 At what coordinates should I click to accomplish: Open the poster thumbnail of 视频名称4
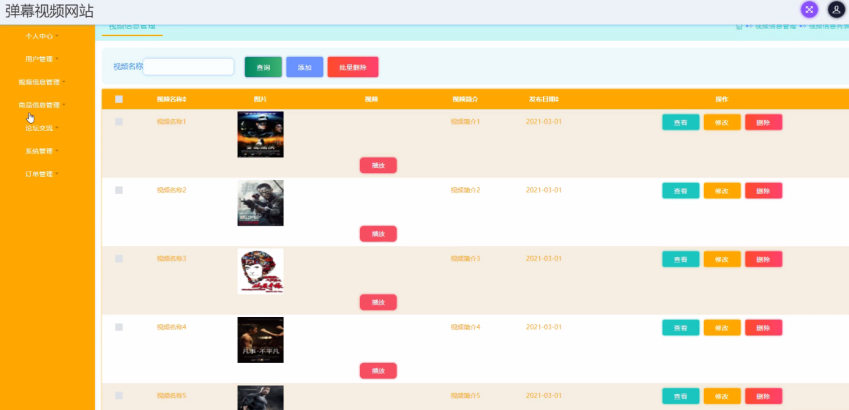[260, 340]
